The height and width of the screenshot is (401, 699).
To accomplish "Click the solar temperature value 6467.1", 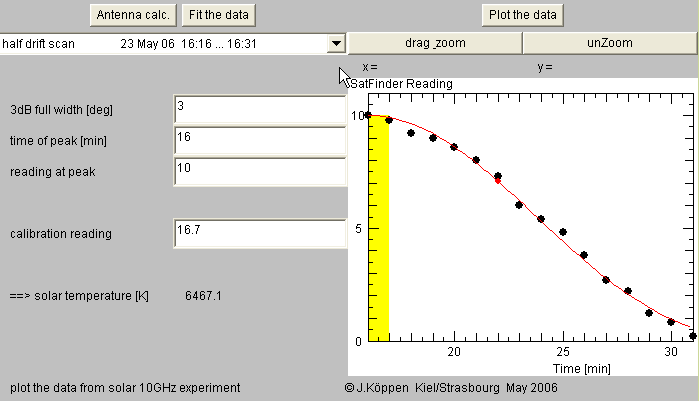I will click(x=203, y=296).
